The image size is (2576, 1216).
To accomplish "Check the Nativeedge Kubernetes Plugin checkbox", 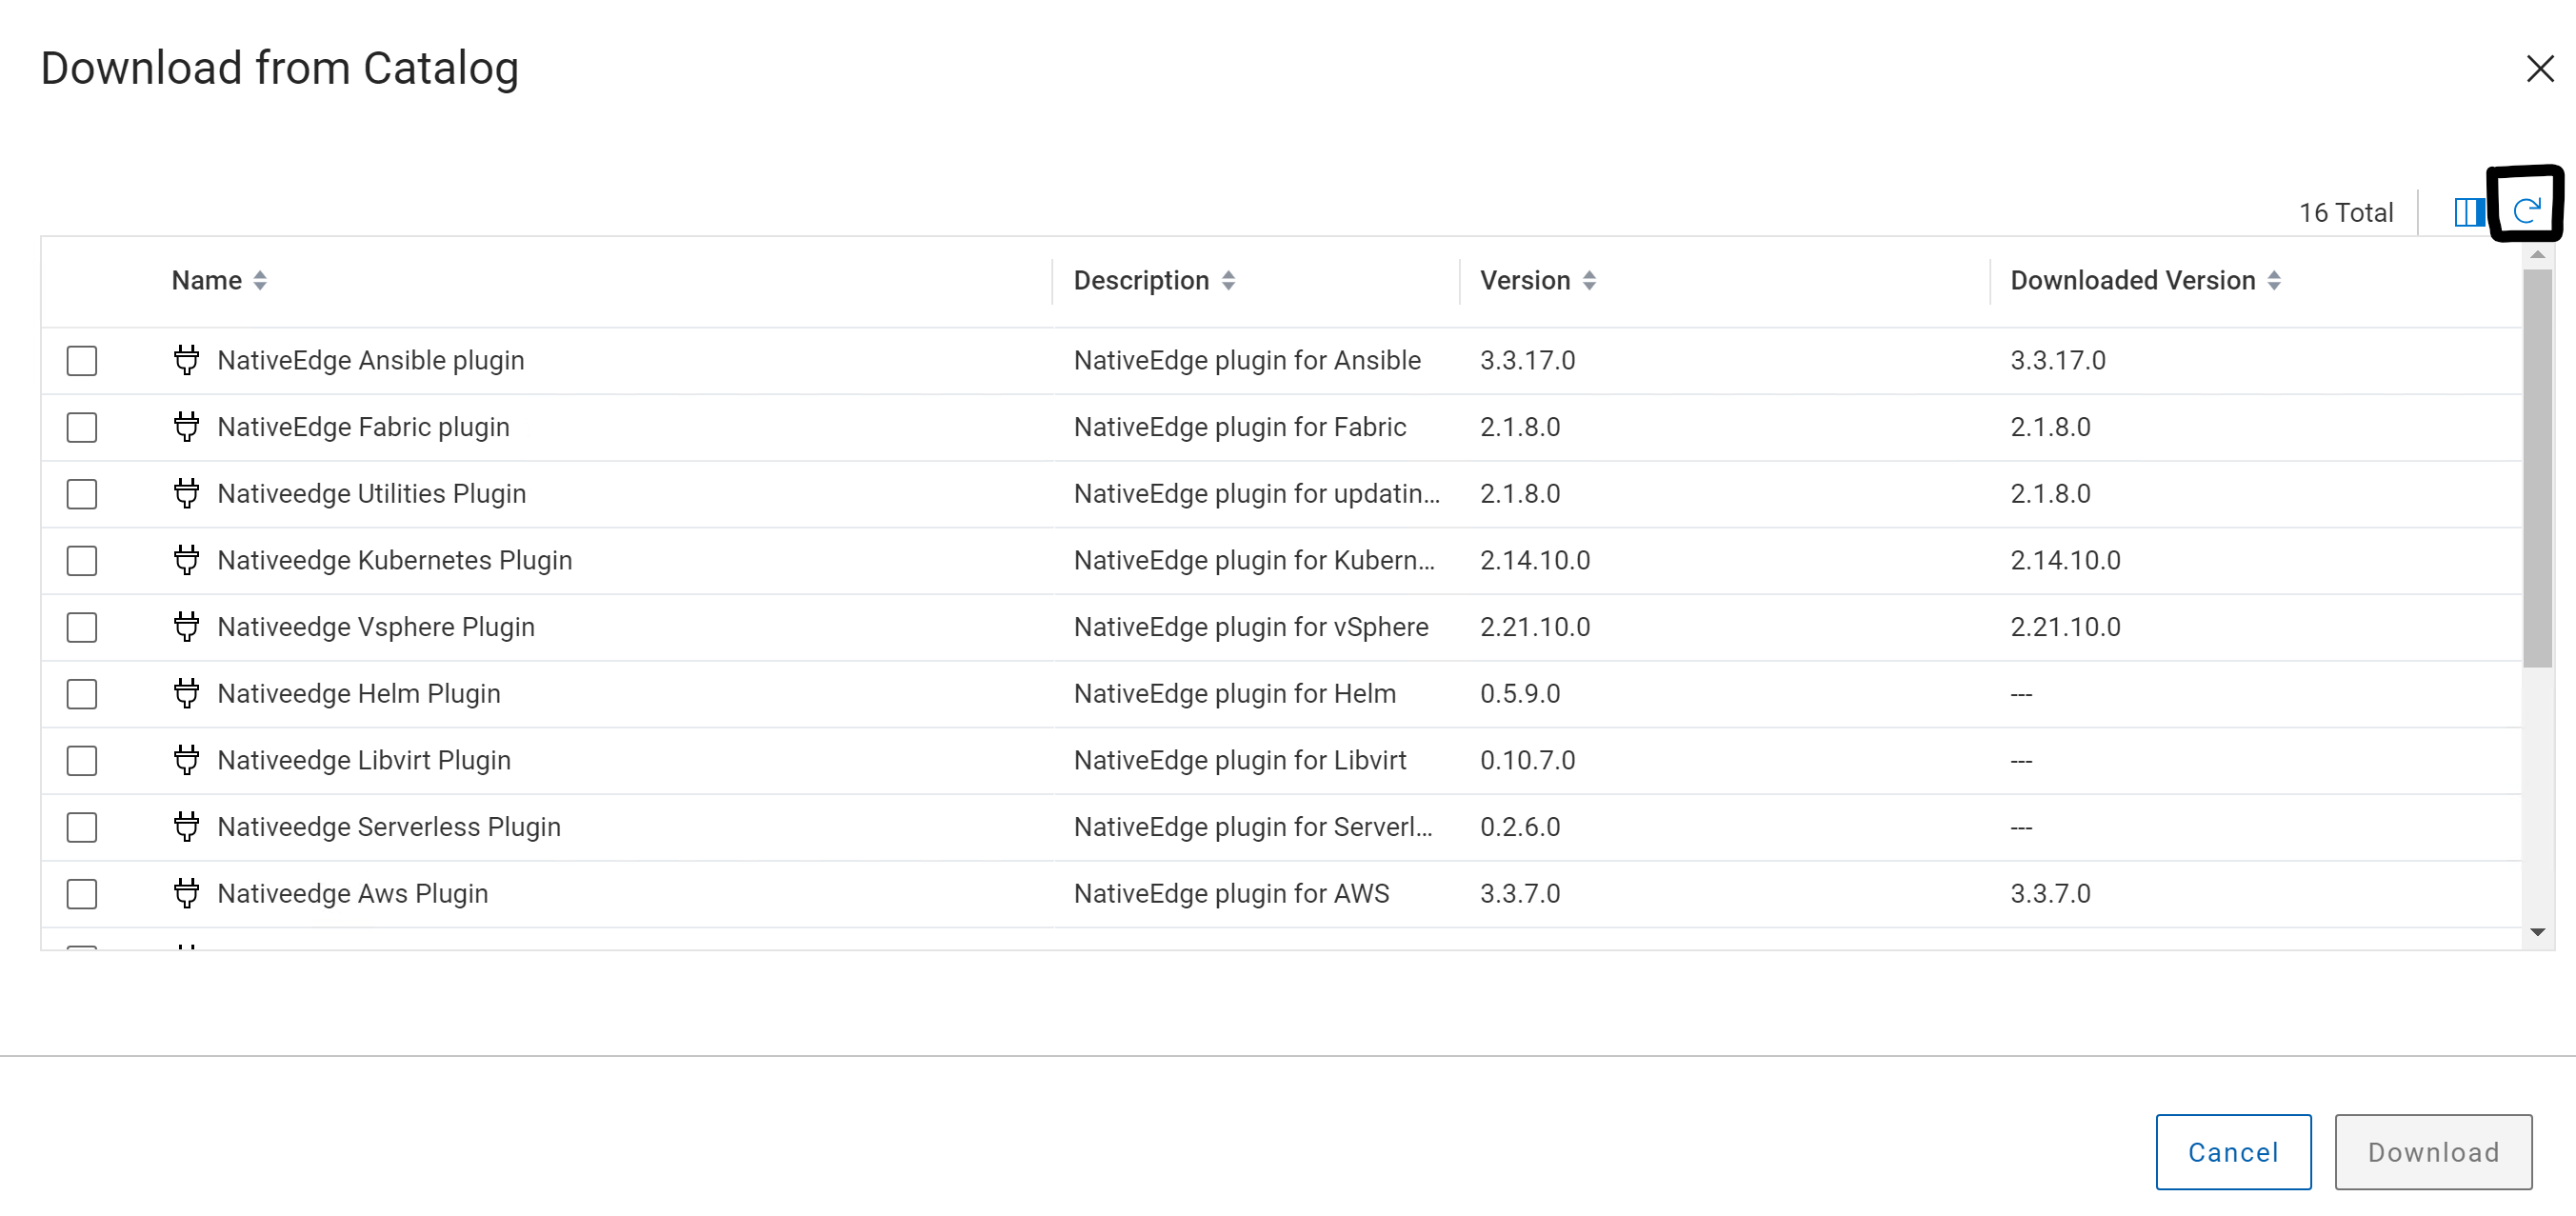I will tap(81, 560).
